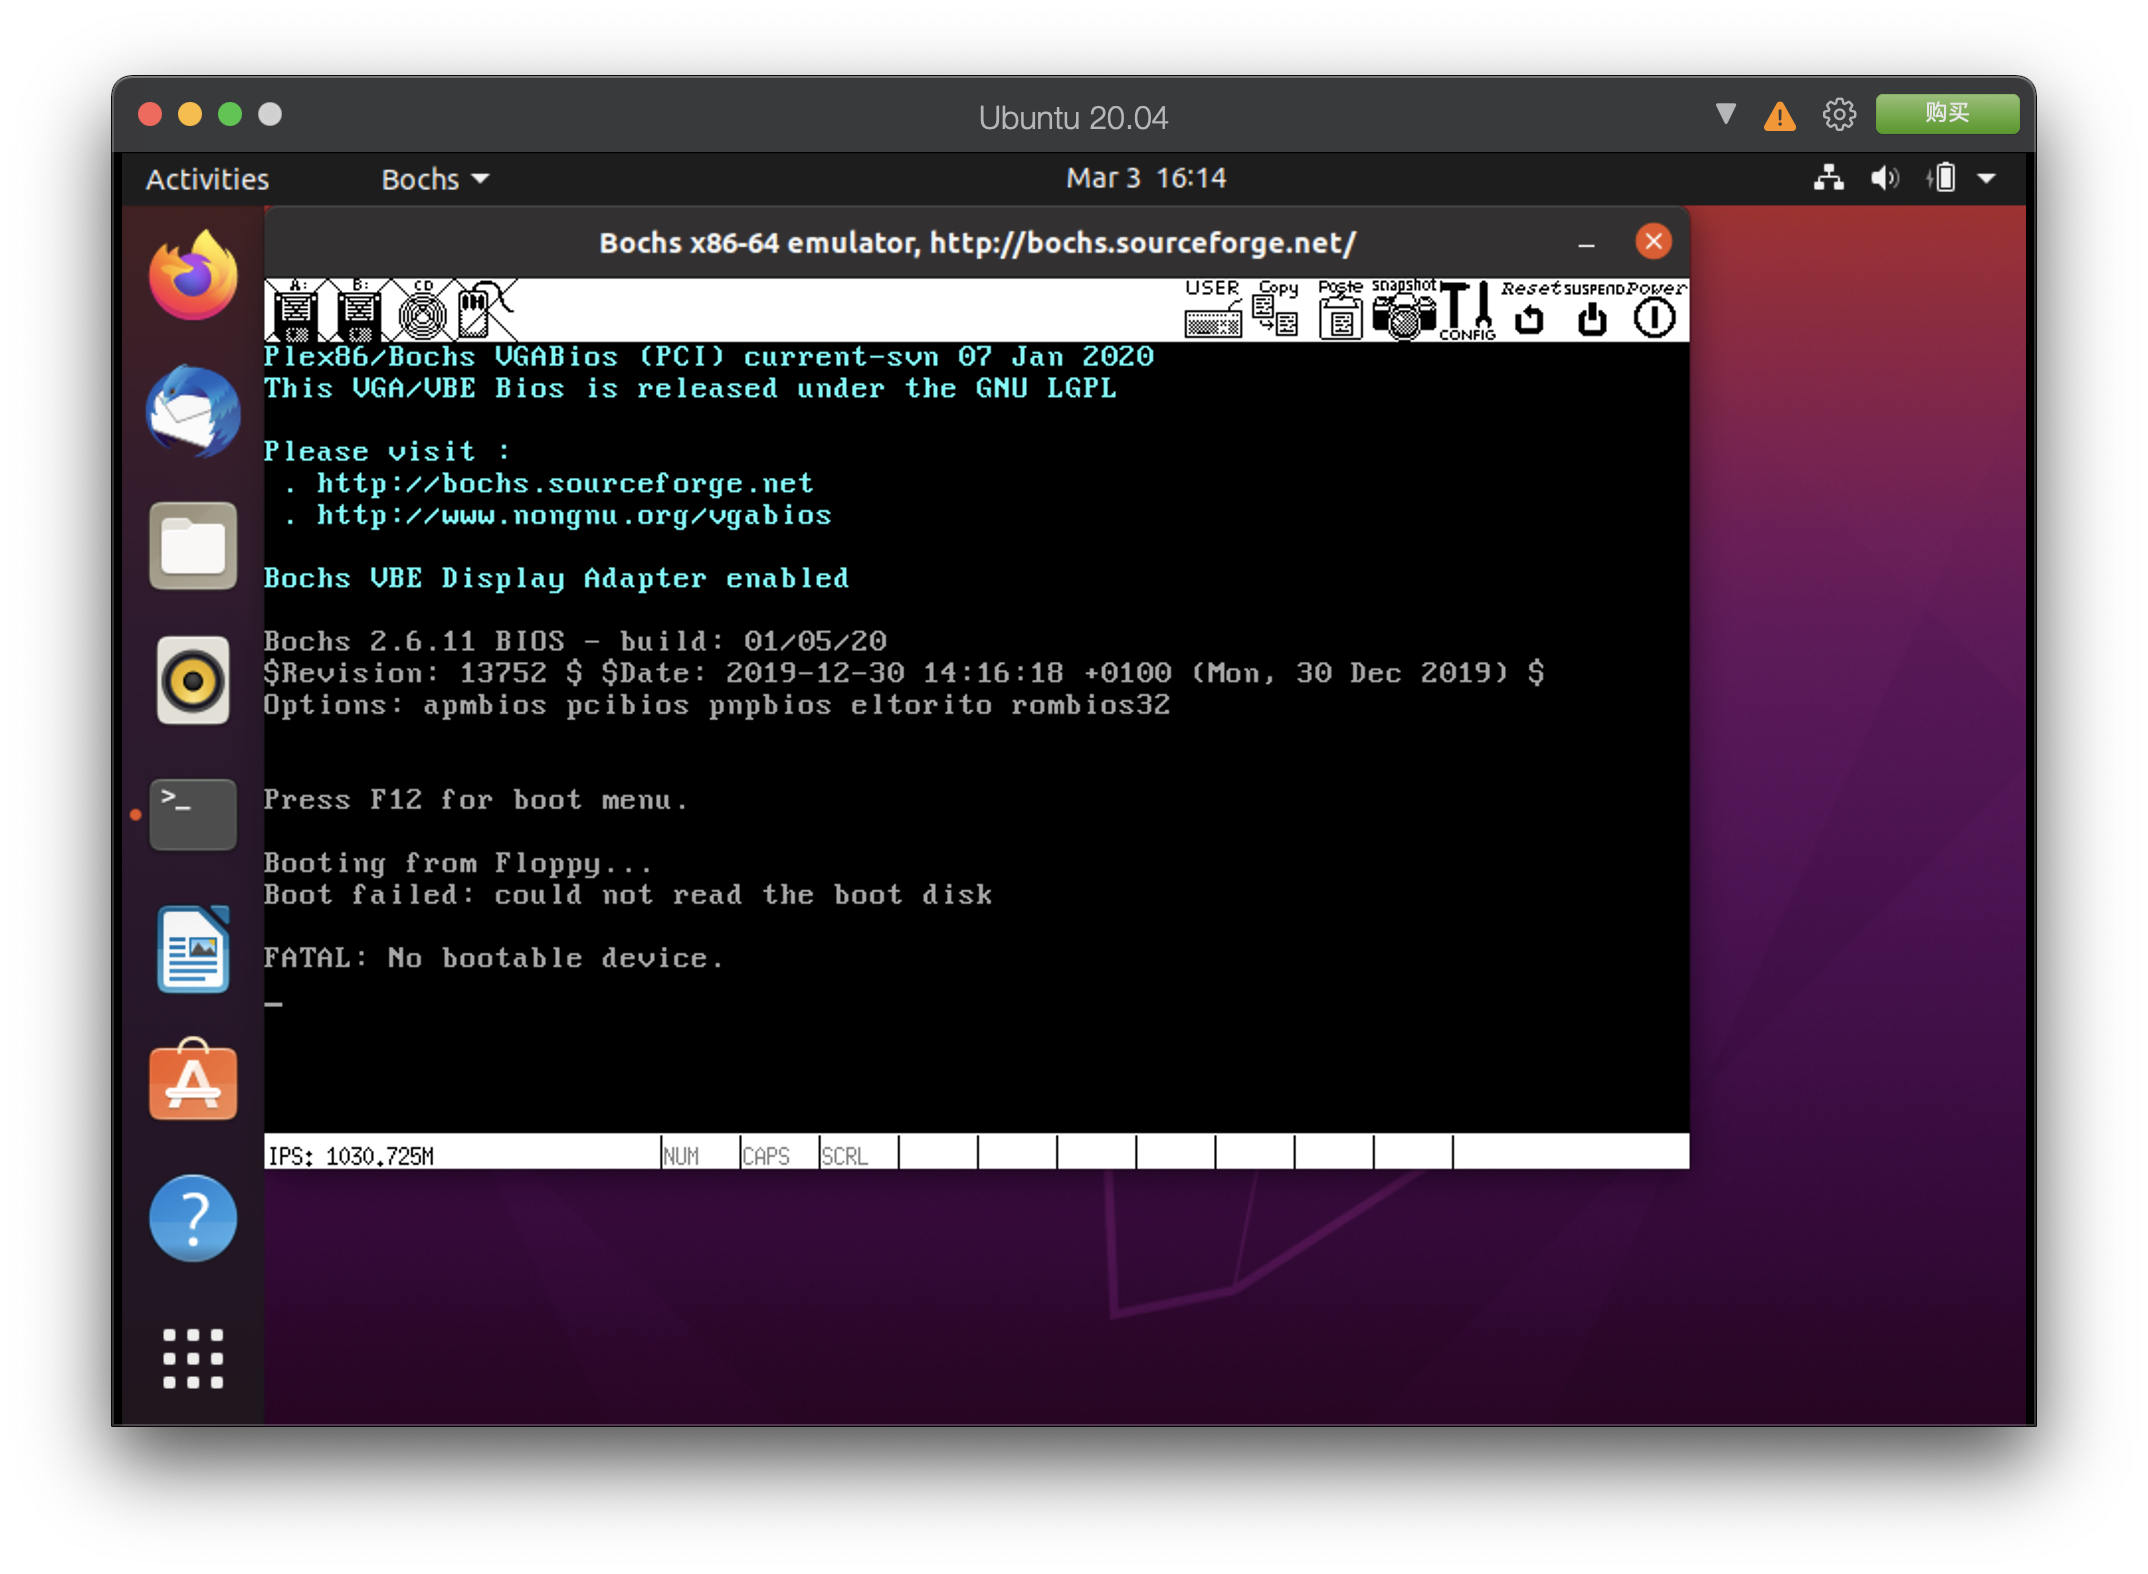
Task: Show Applications grid
Action: (193, 1358)
